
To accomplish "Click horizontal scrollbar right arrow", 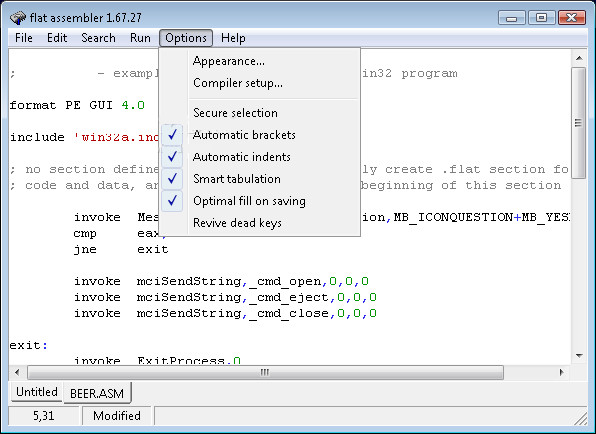I will (562, 372).
